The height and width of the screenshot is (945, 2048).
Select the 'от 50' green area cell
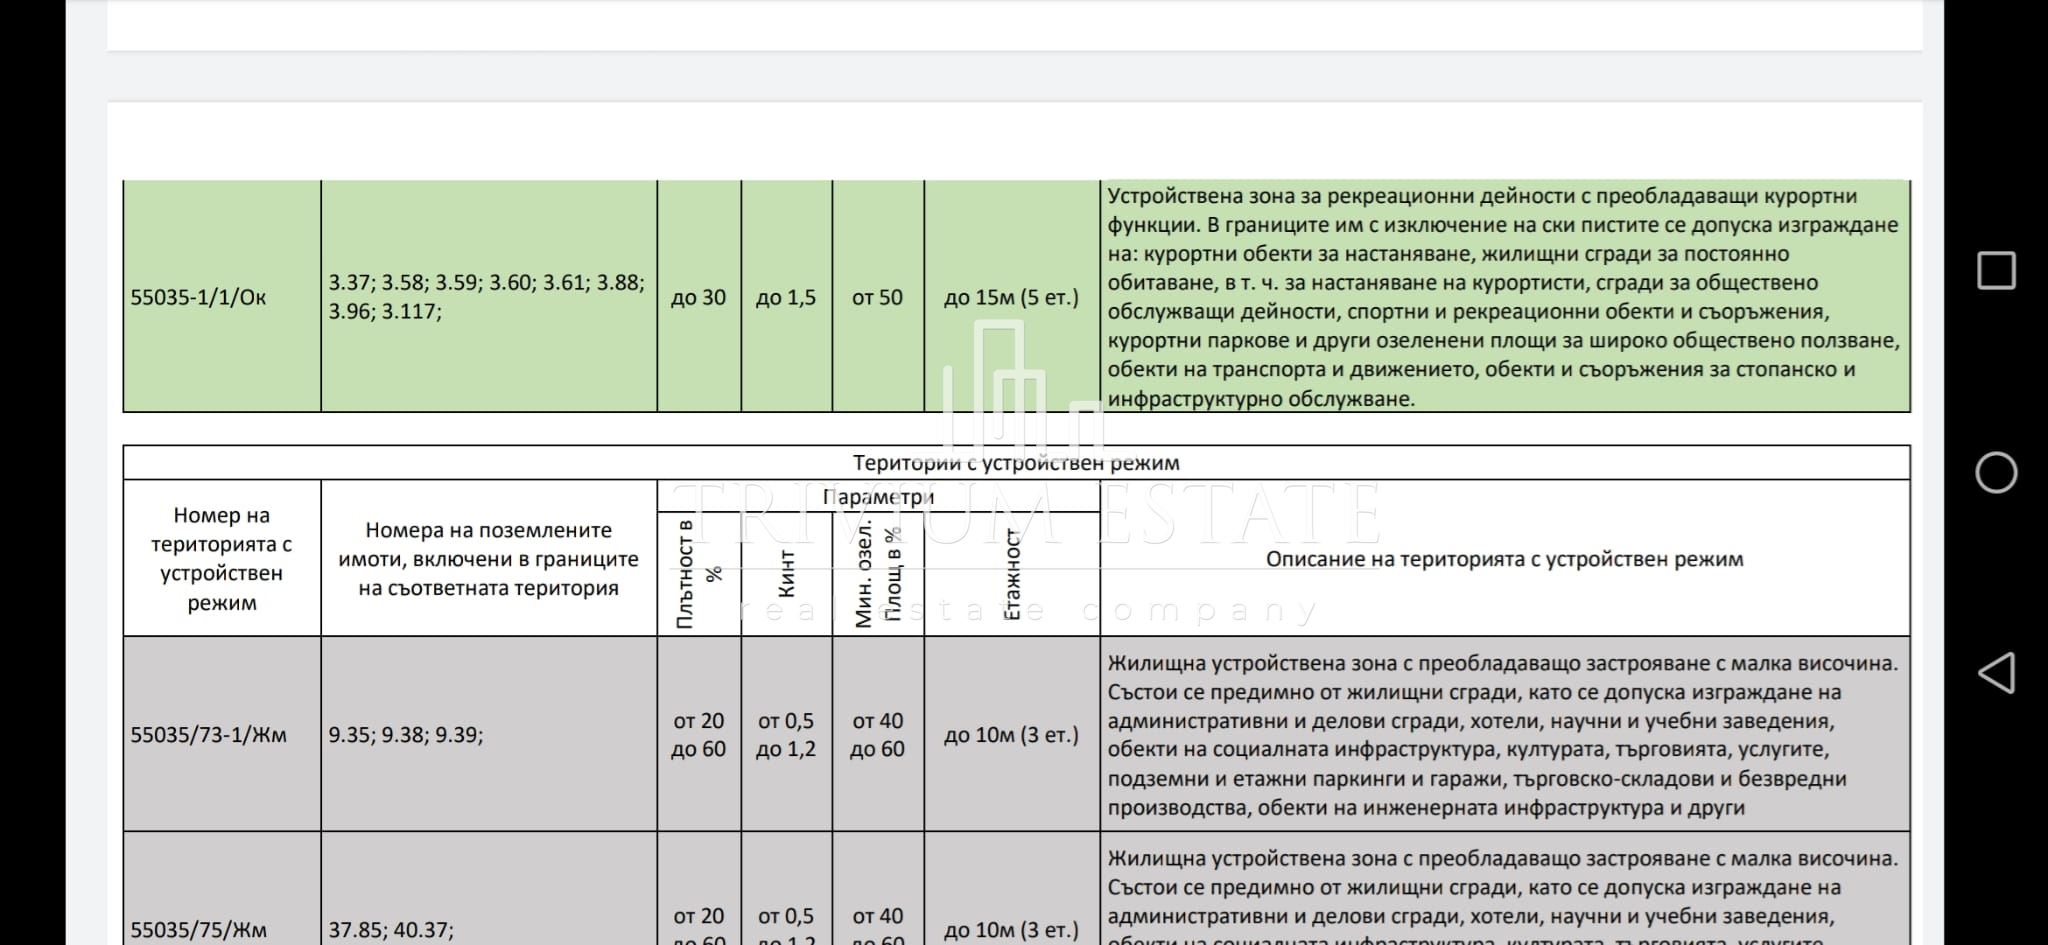point(877,297)
